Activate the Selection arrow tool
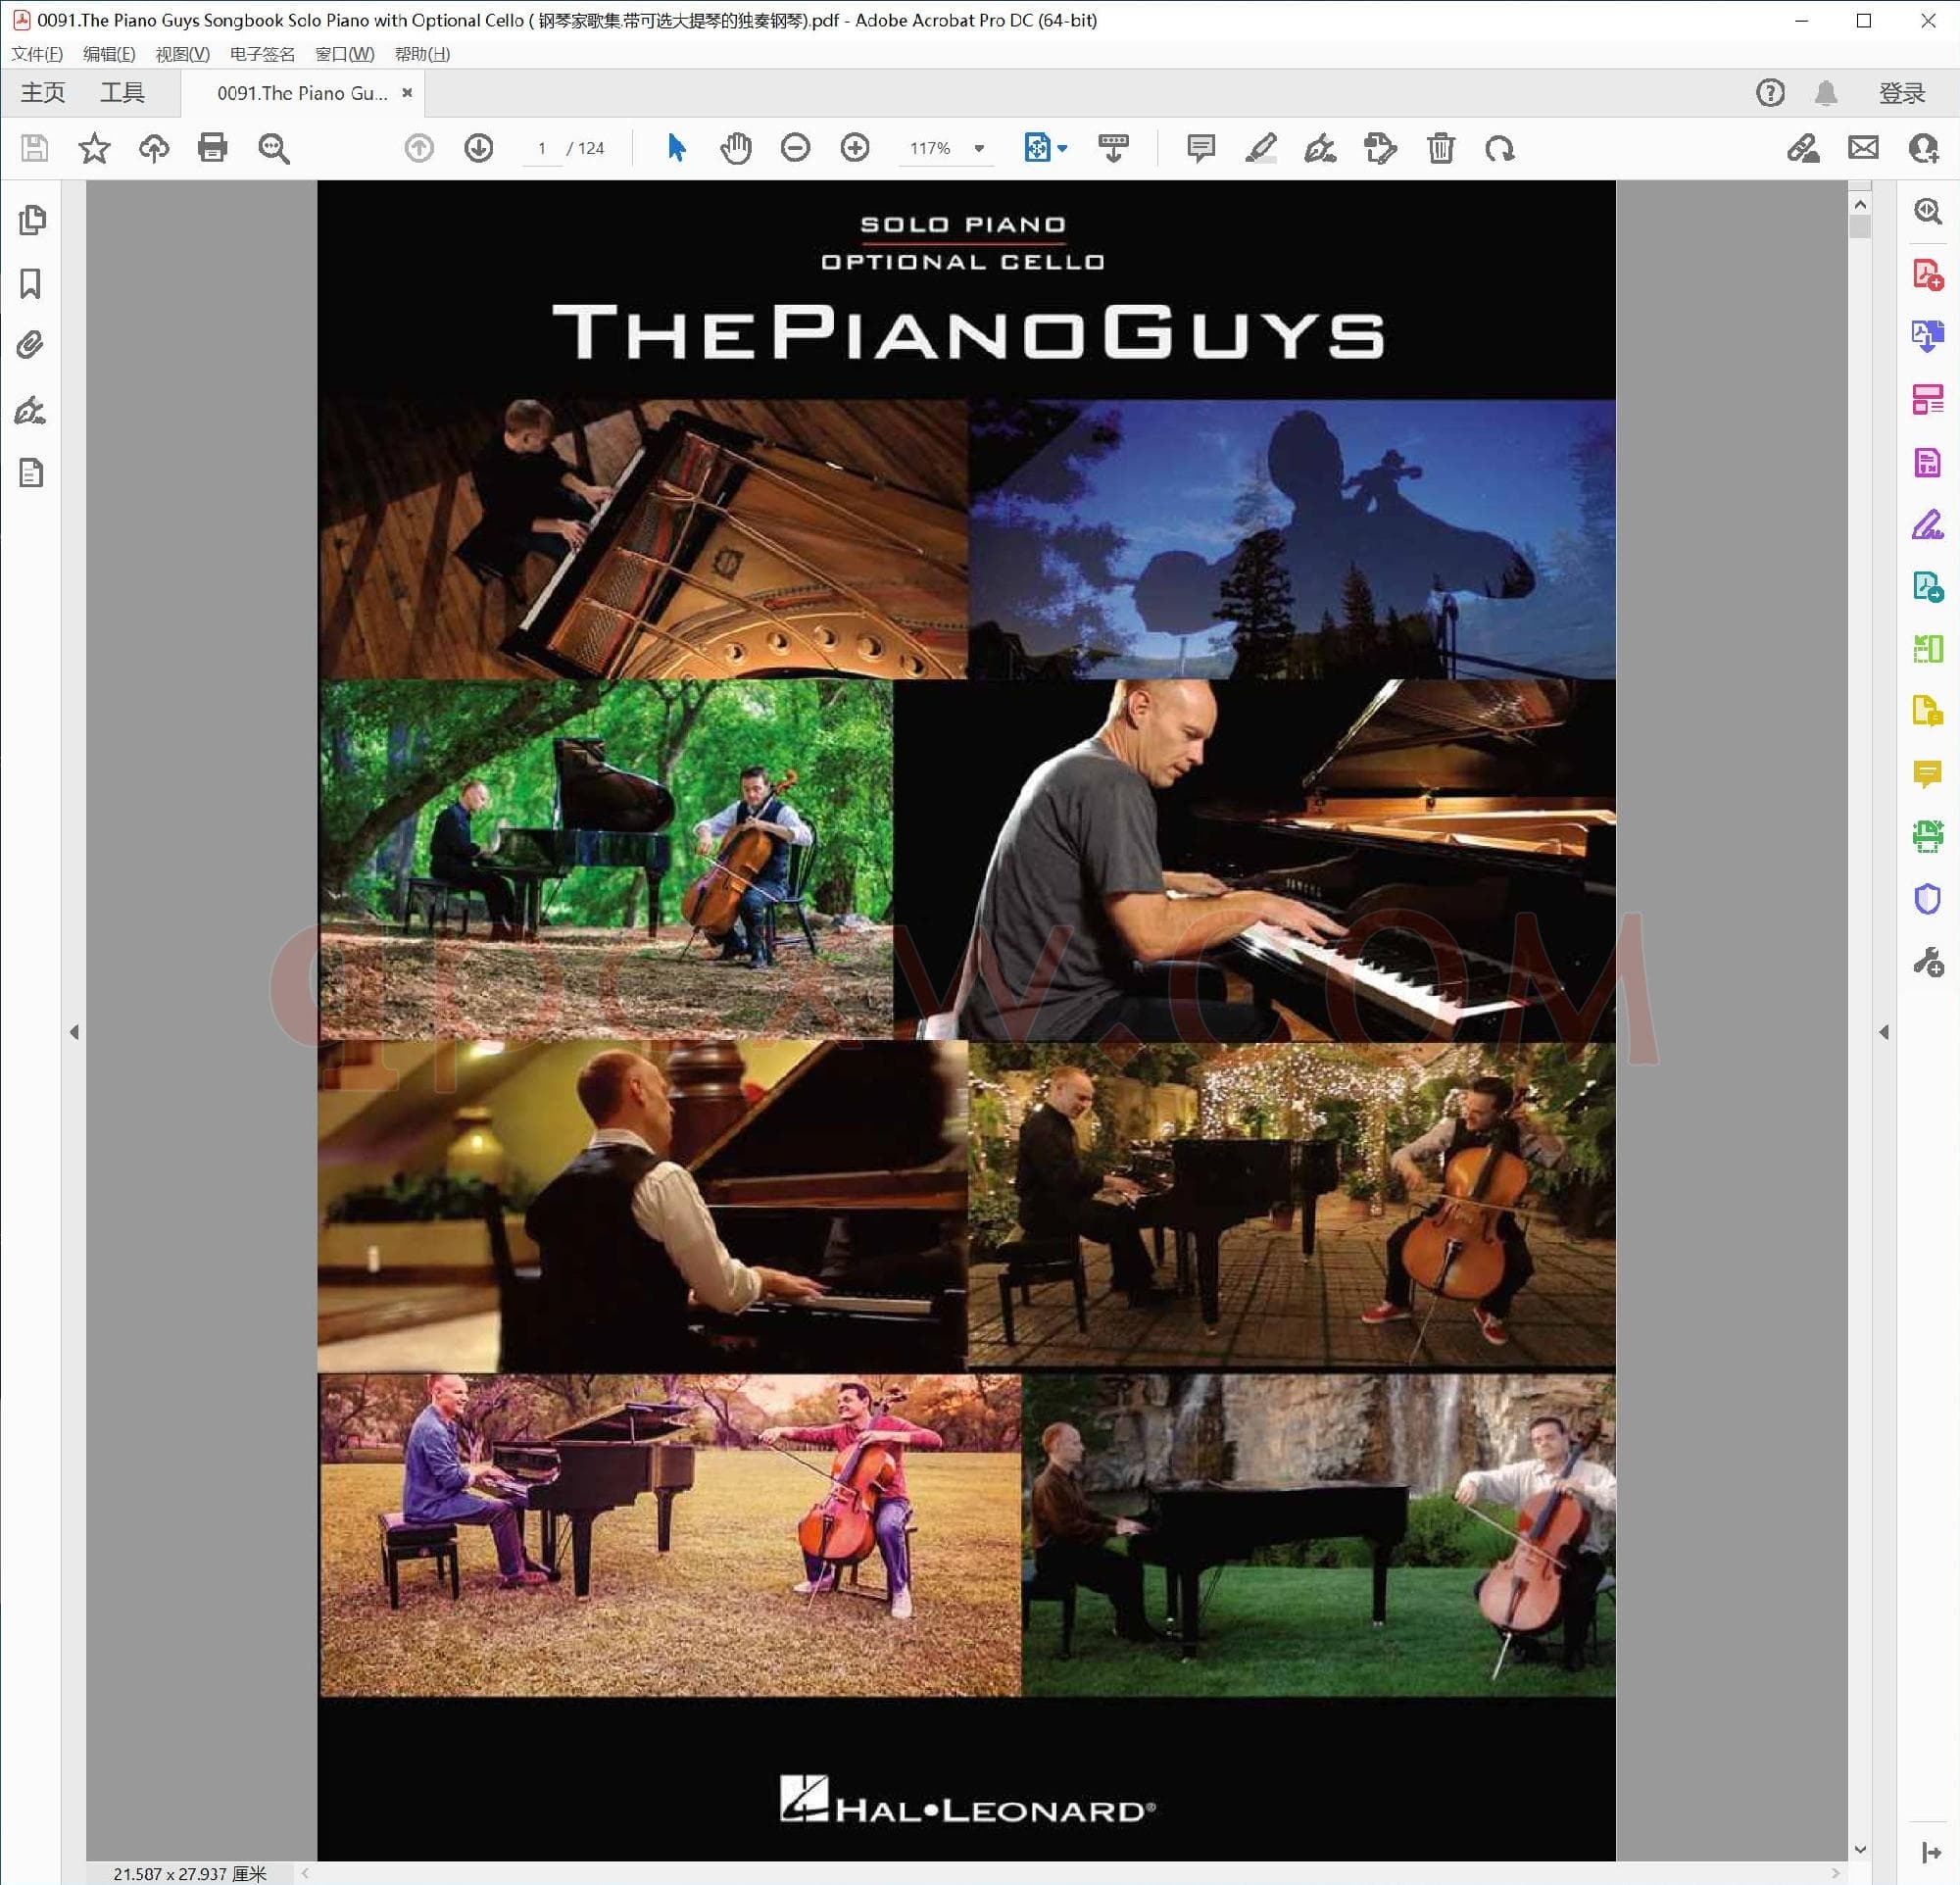1960x1885 pixels. point(676,148)
